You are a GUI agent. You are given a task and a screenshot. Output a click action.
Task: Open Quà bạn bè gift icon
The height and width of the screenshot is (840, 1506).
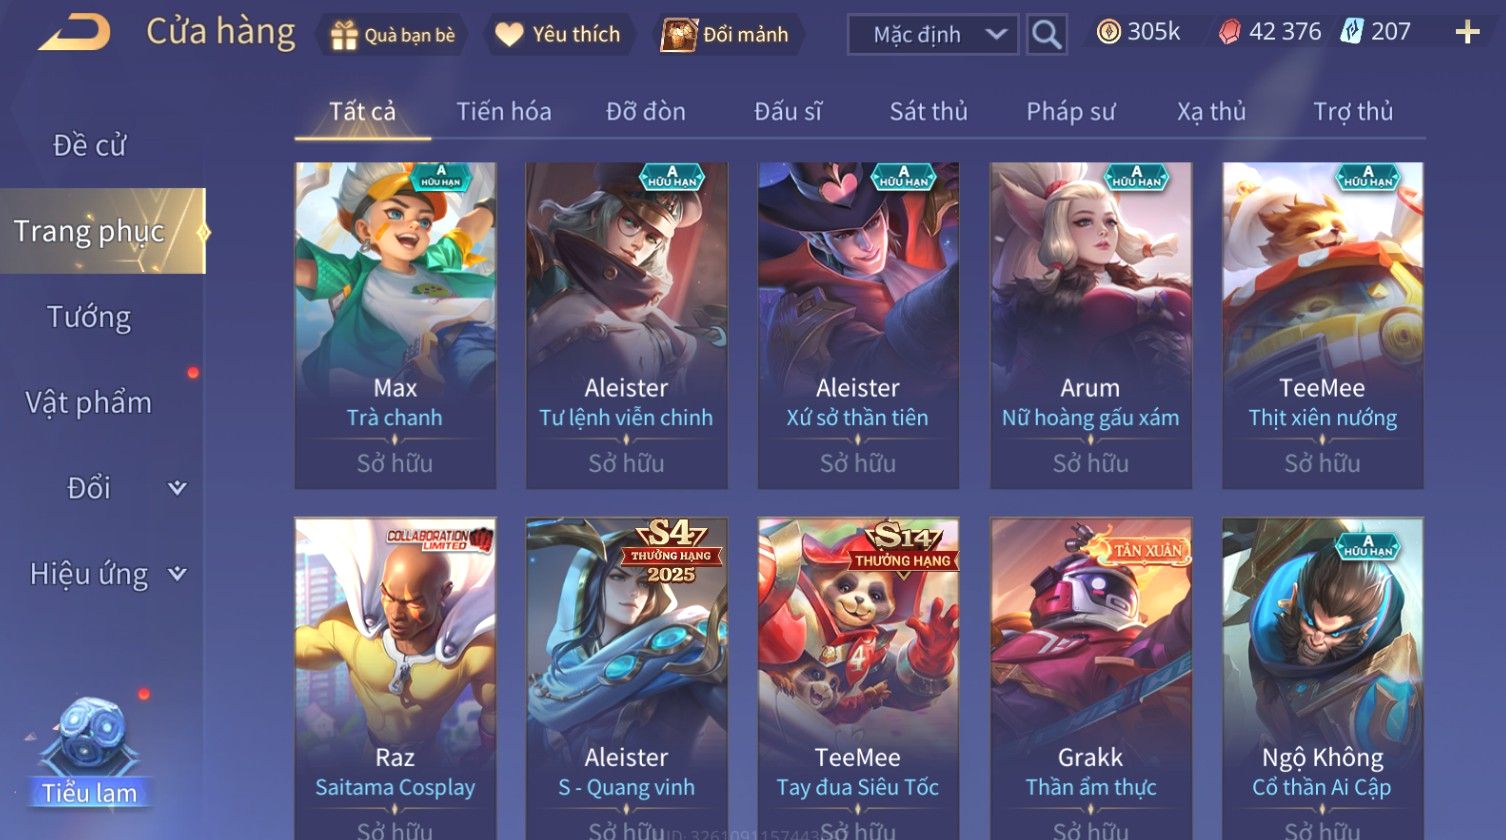(x=344, y=35)
